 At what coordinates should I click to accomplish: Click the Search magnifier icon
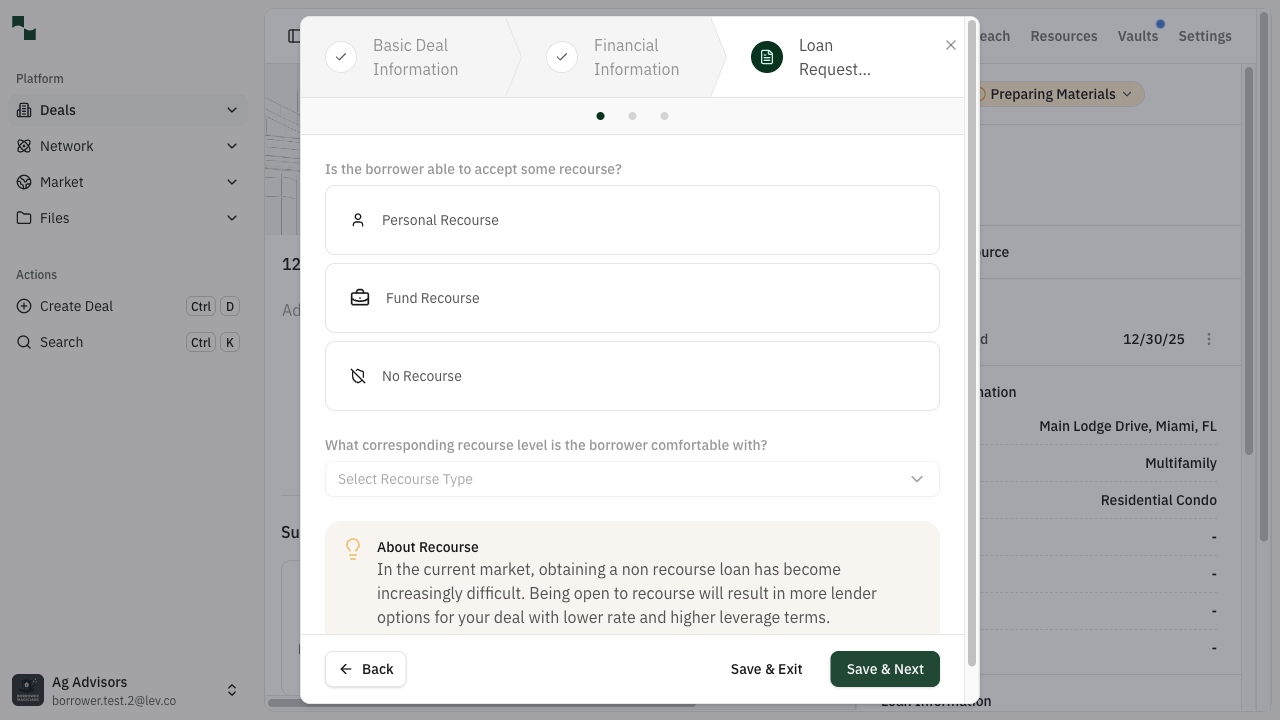[x=24, y=342]
